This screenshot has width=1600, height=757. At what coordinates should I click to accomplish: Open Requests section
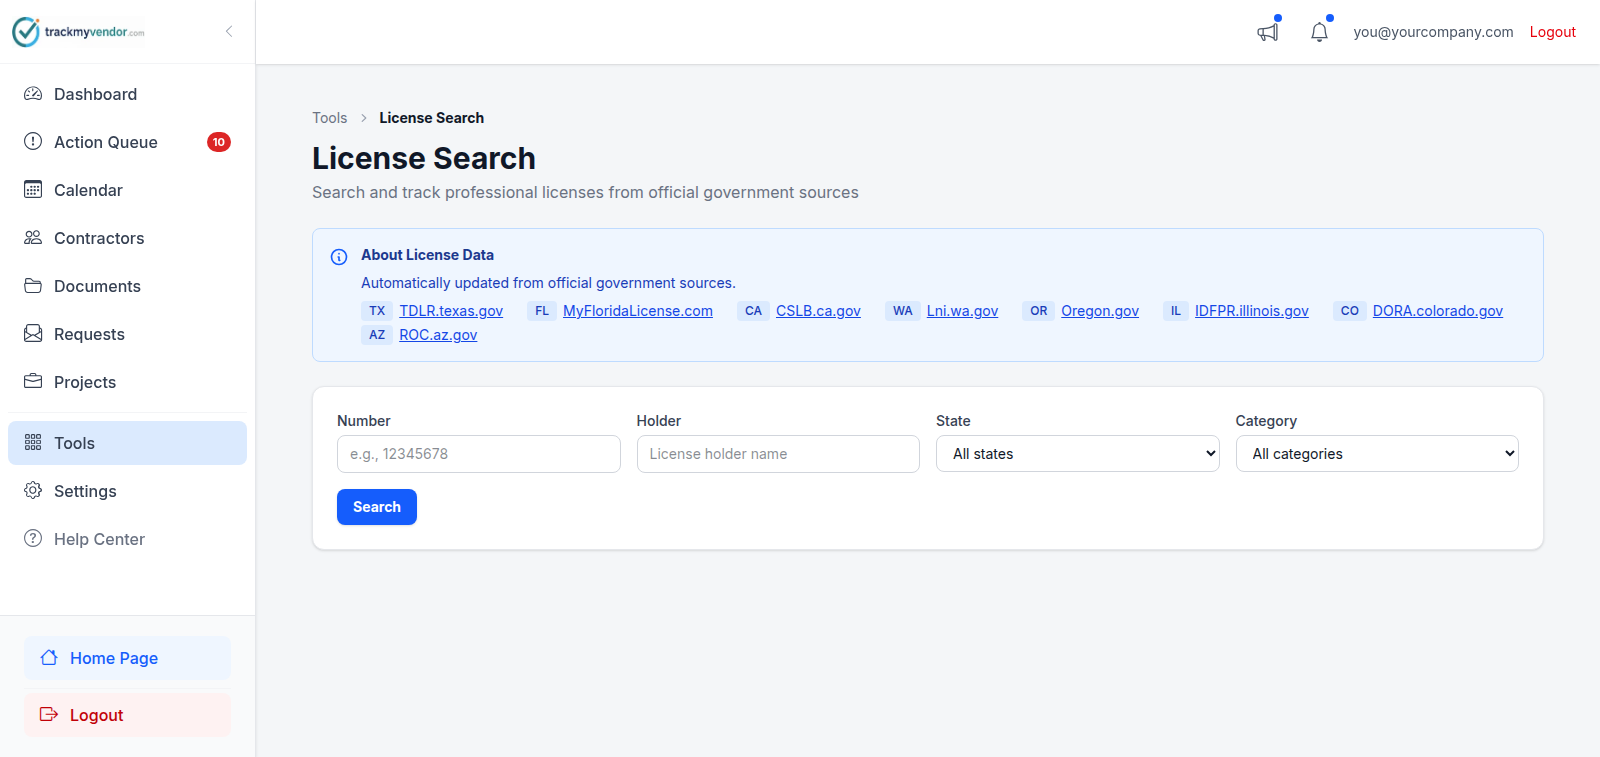[127, 334]
